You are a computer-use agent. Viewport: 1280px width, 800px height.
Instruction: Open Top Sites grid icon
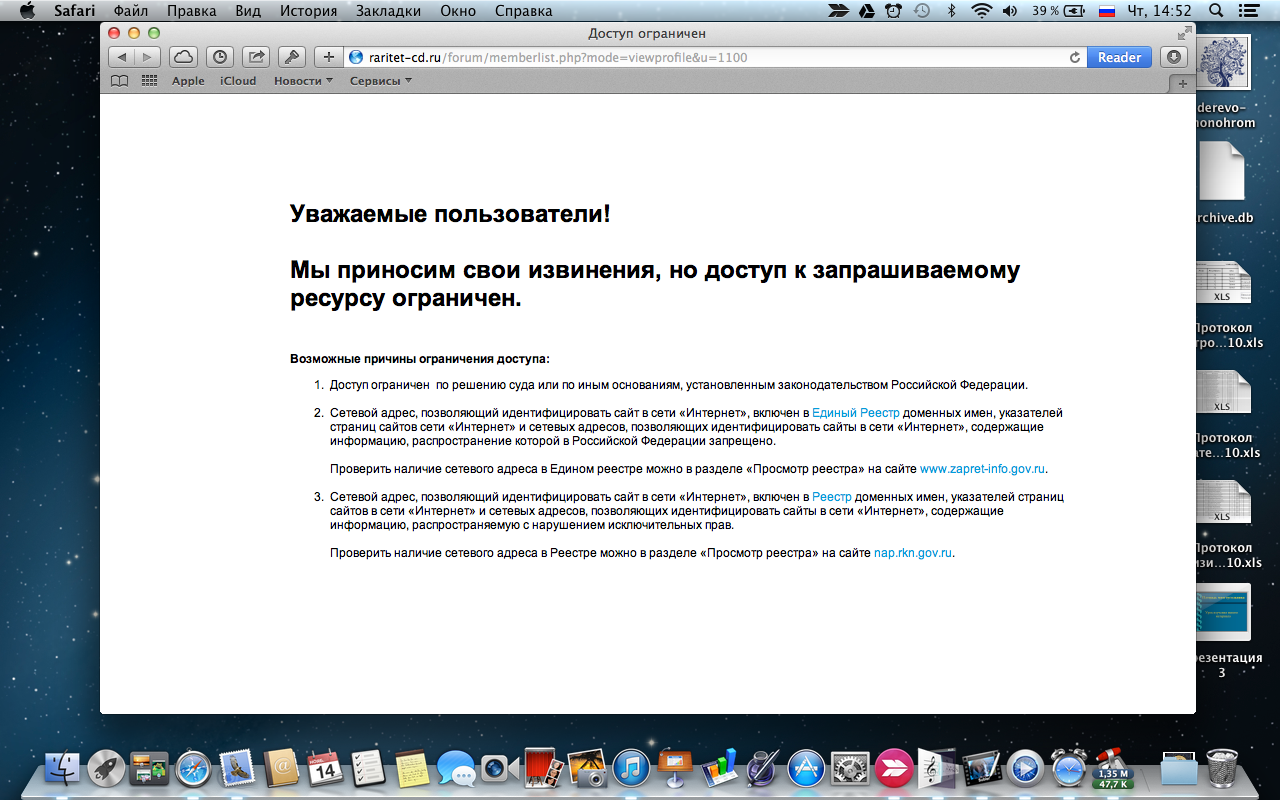pos(149,81)
